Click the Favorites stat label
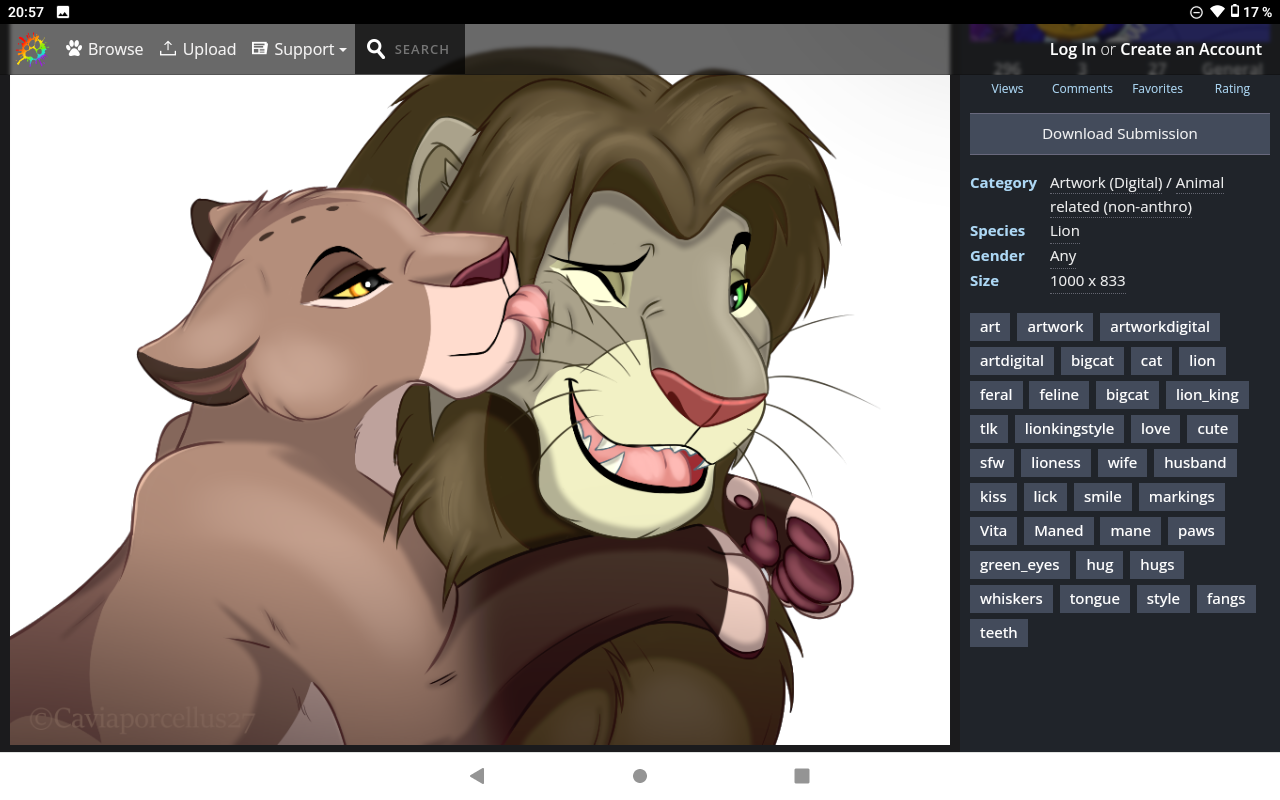1280x800 pixels. 1157,89
